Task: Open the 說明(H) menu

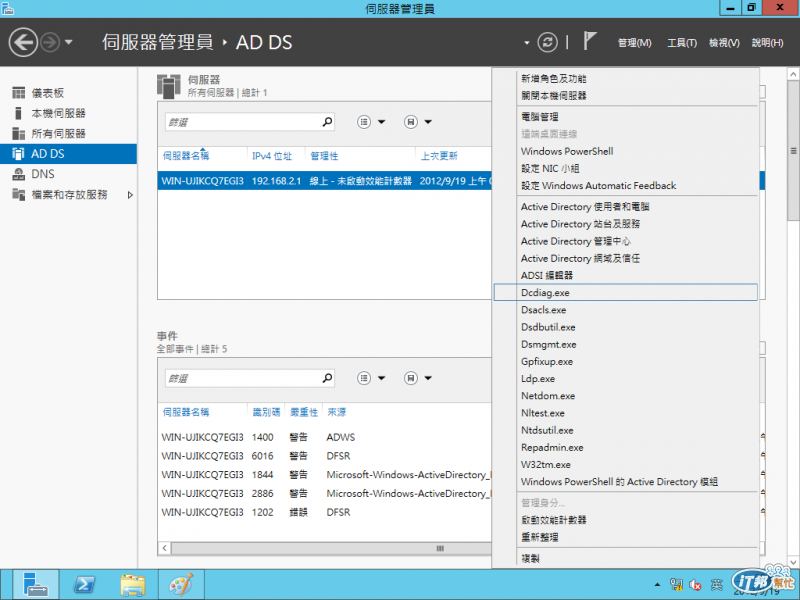Action: click(x=767, y=43)
